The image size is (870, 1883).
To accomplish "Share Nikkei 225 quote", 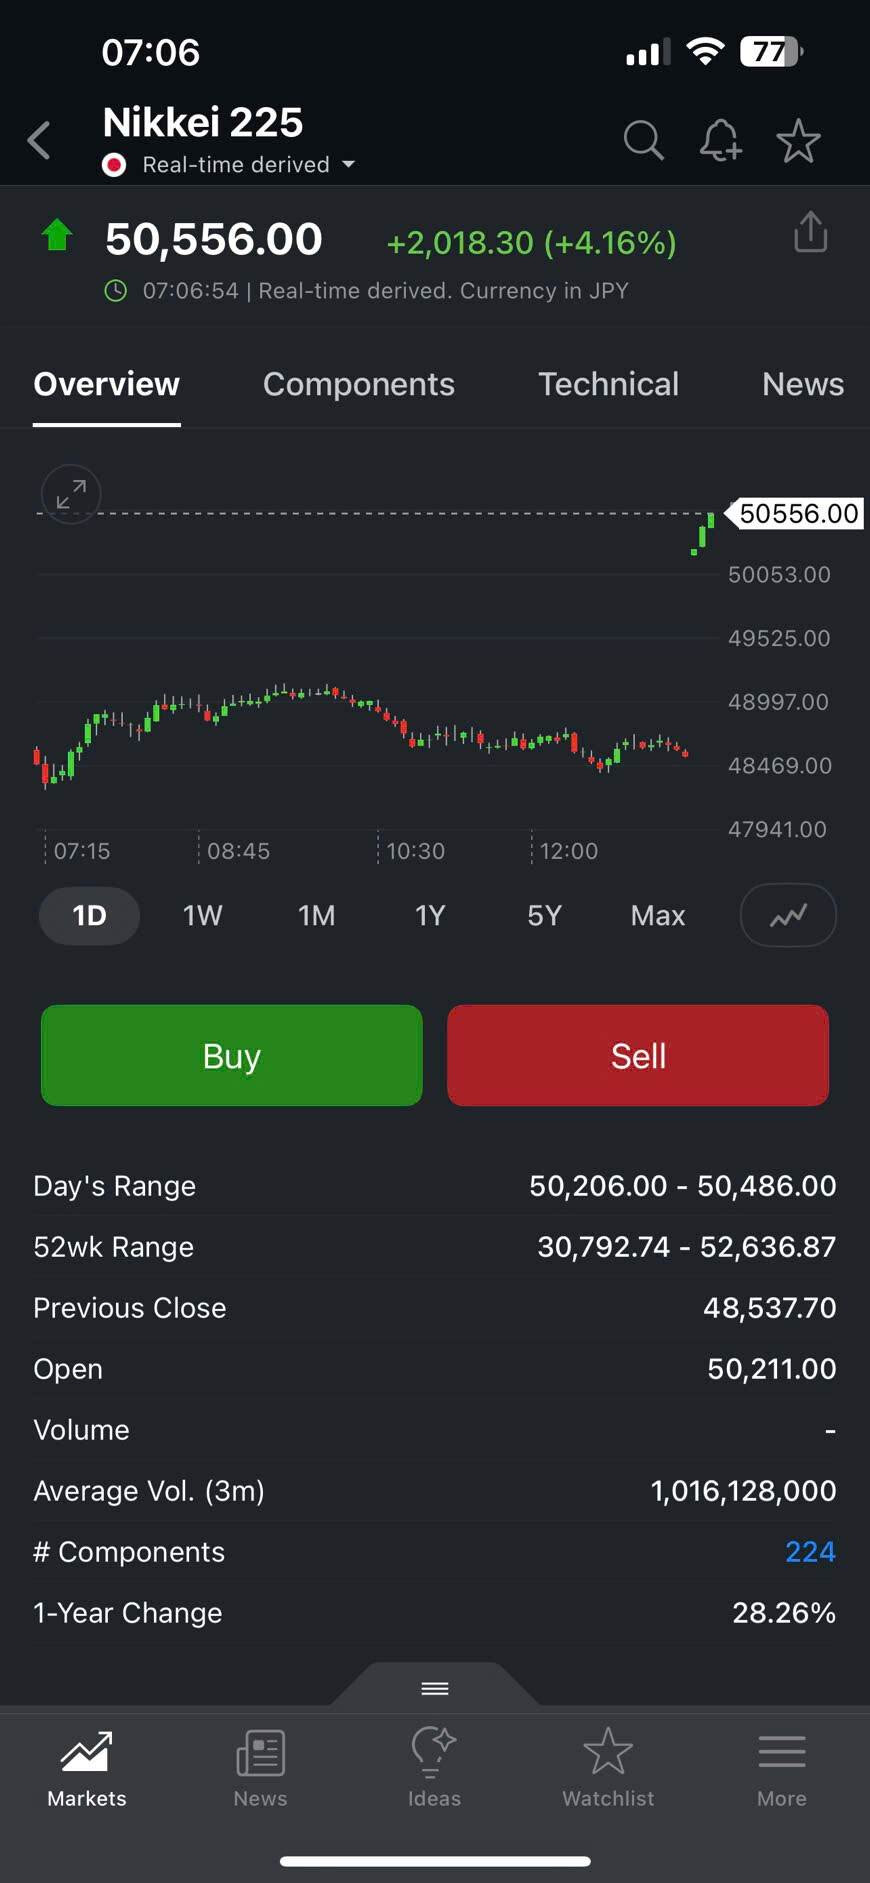I will 810,232.
